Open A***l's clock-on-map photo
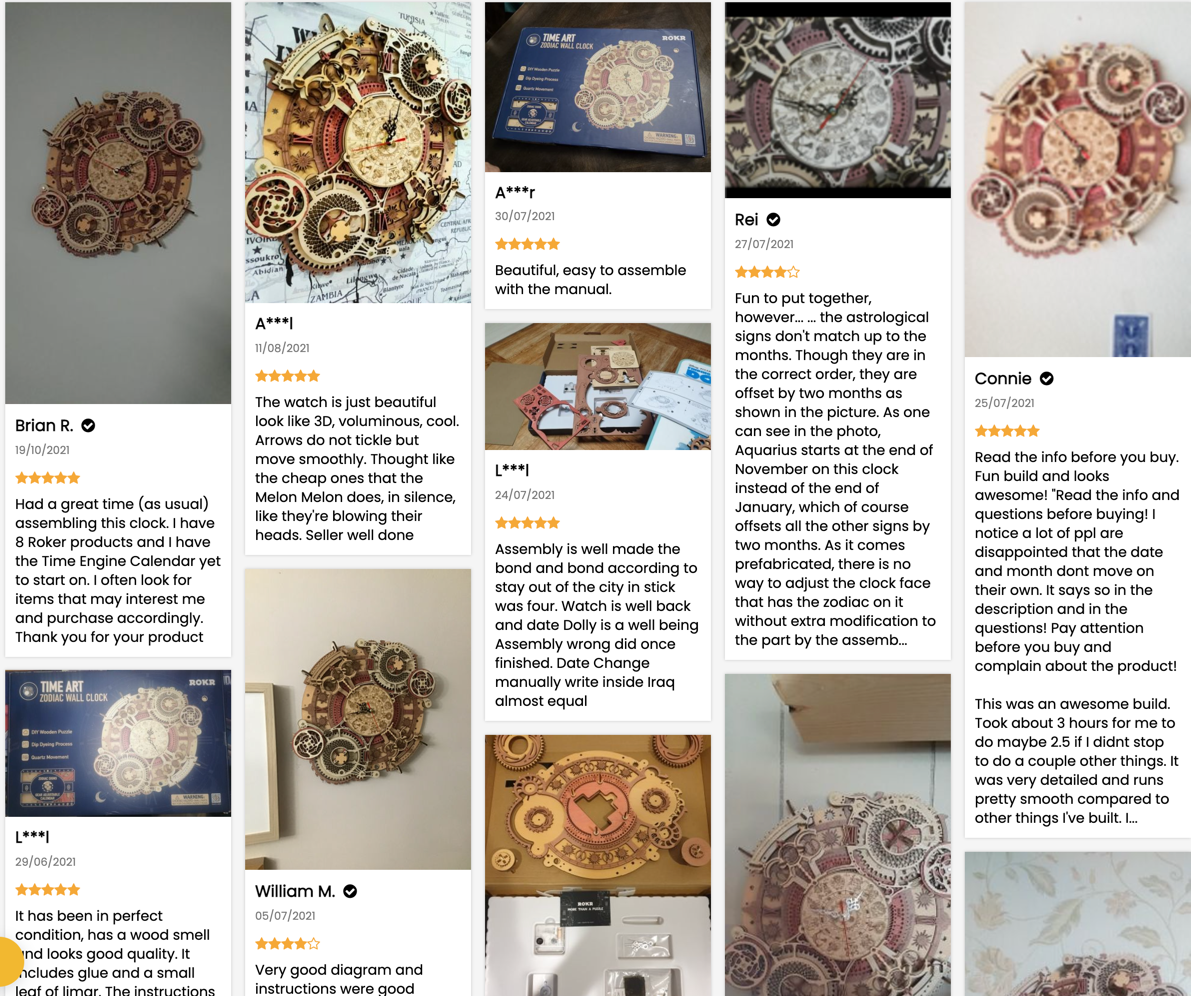Screen dimensions: 1191x996 click(358, 152)
